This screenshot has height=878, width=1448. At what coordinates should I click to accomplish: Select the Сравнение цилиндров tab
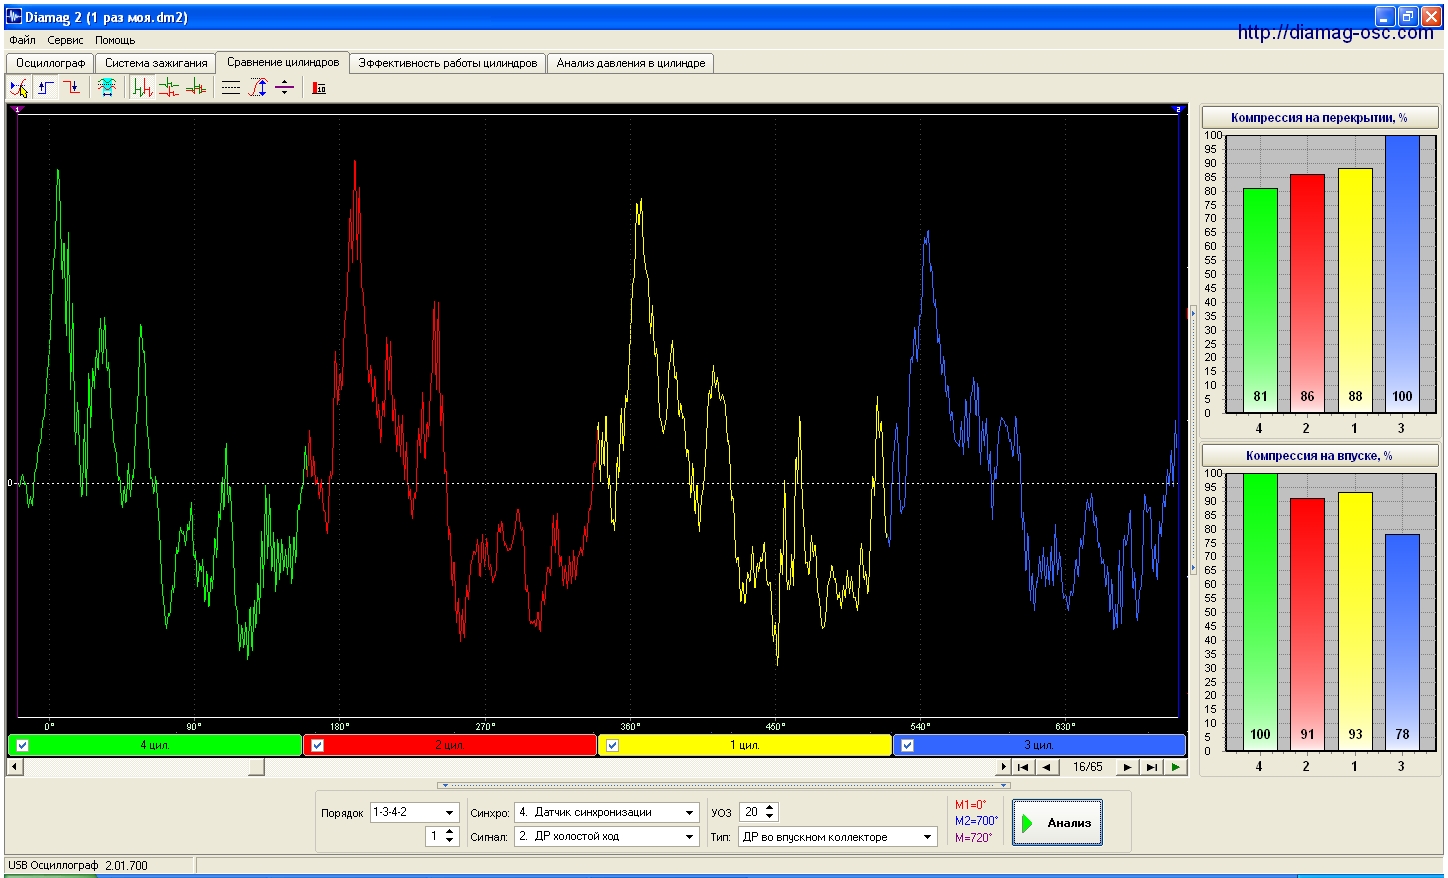[x=283, y=62]
